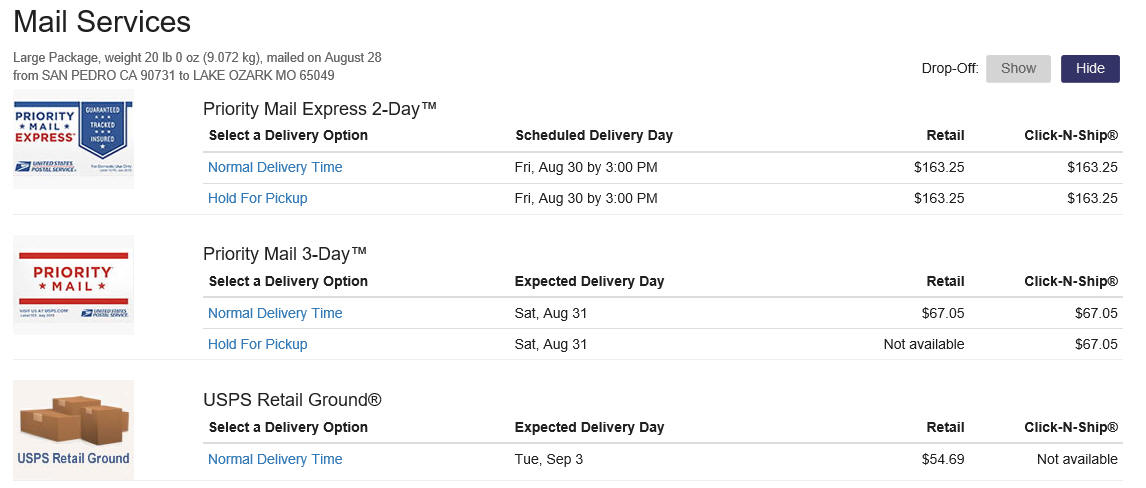Click the Tue, Sep 3 delivery date

pyautogui.click(x=549, y=460)
